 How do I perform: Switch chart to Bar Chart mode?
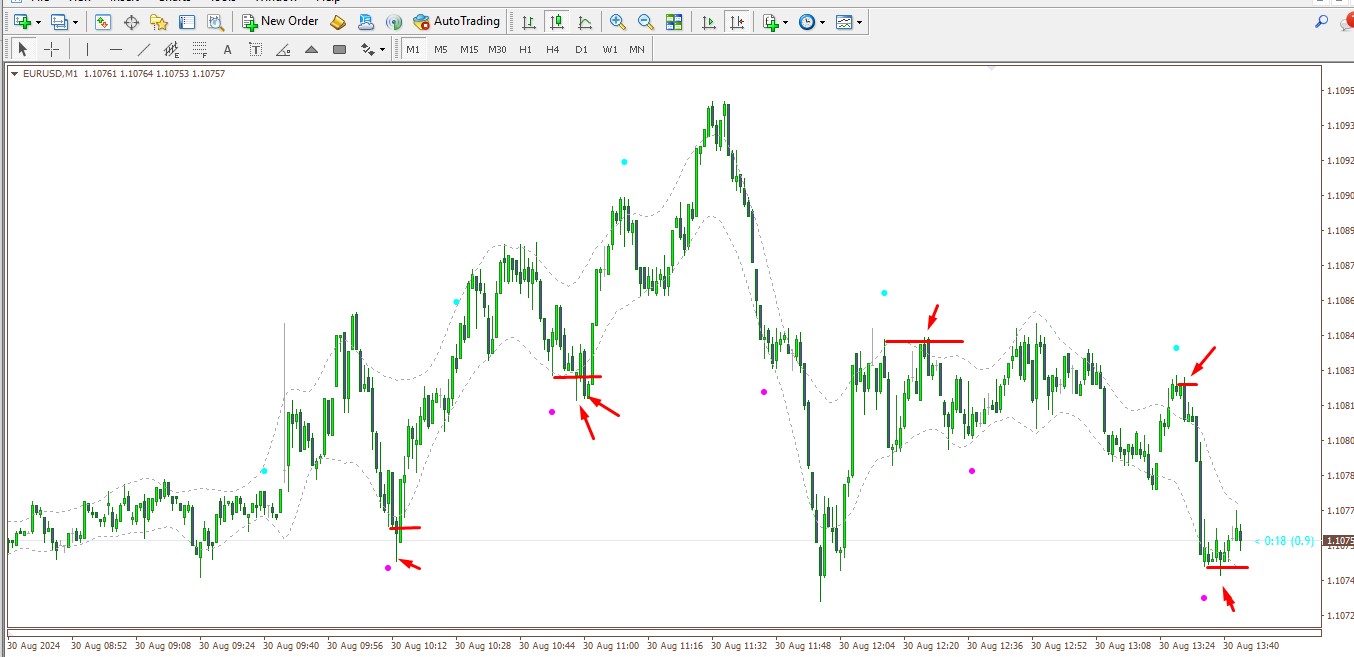pyautogui.click(x=530, y=21)
